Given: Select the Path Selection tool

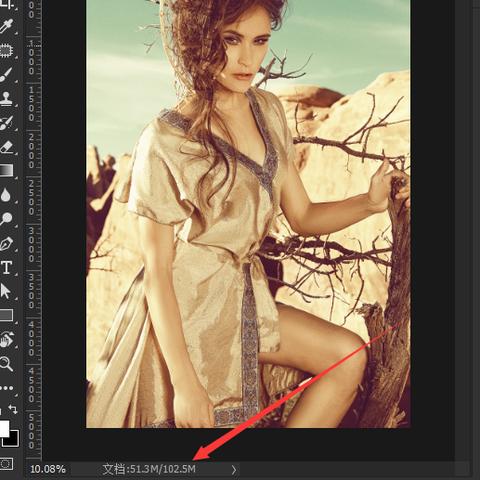Looking at the screenshot, I should [6, 291].
